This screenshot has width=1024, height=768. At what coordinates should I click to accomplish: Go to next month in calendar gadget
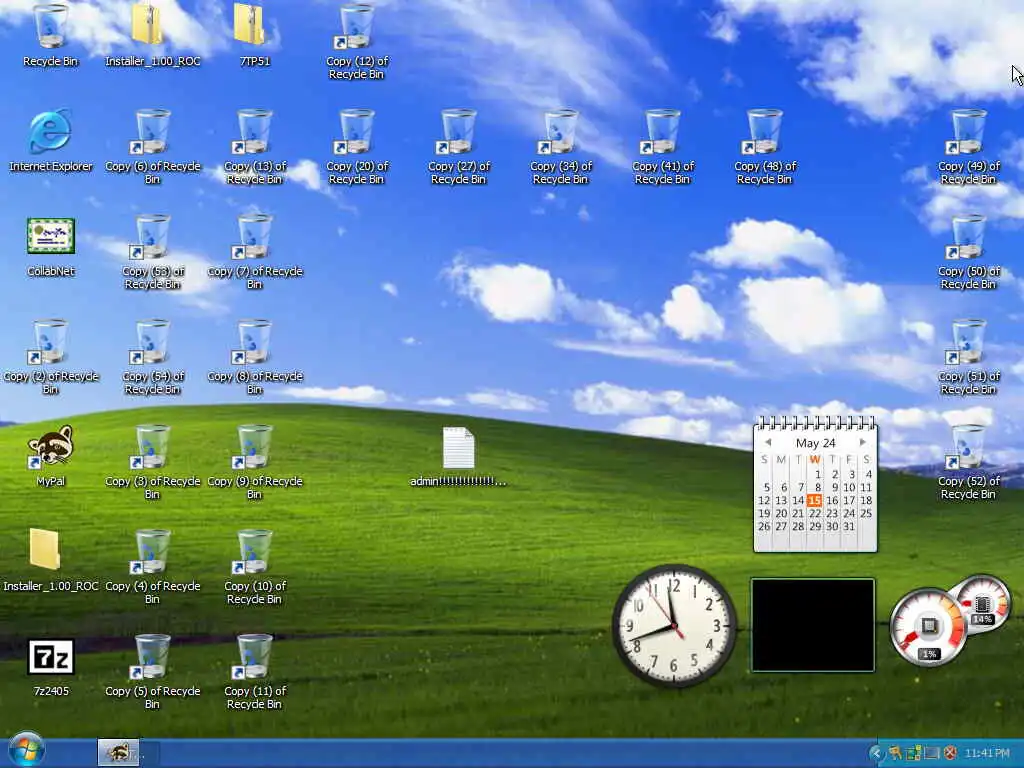863,442
